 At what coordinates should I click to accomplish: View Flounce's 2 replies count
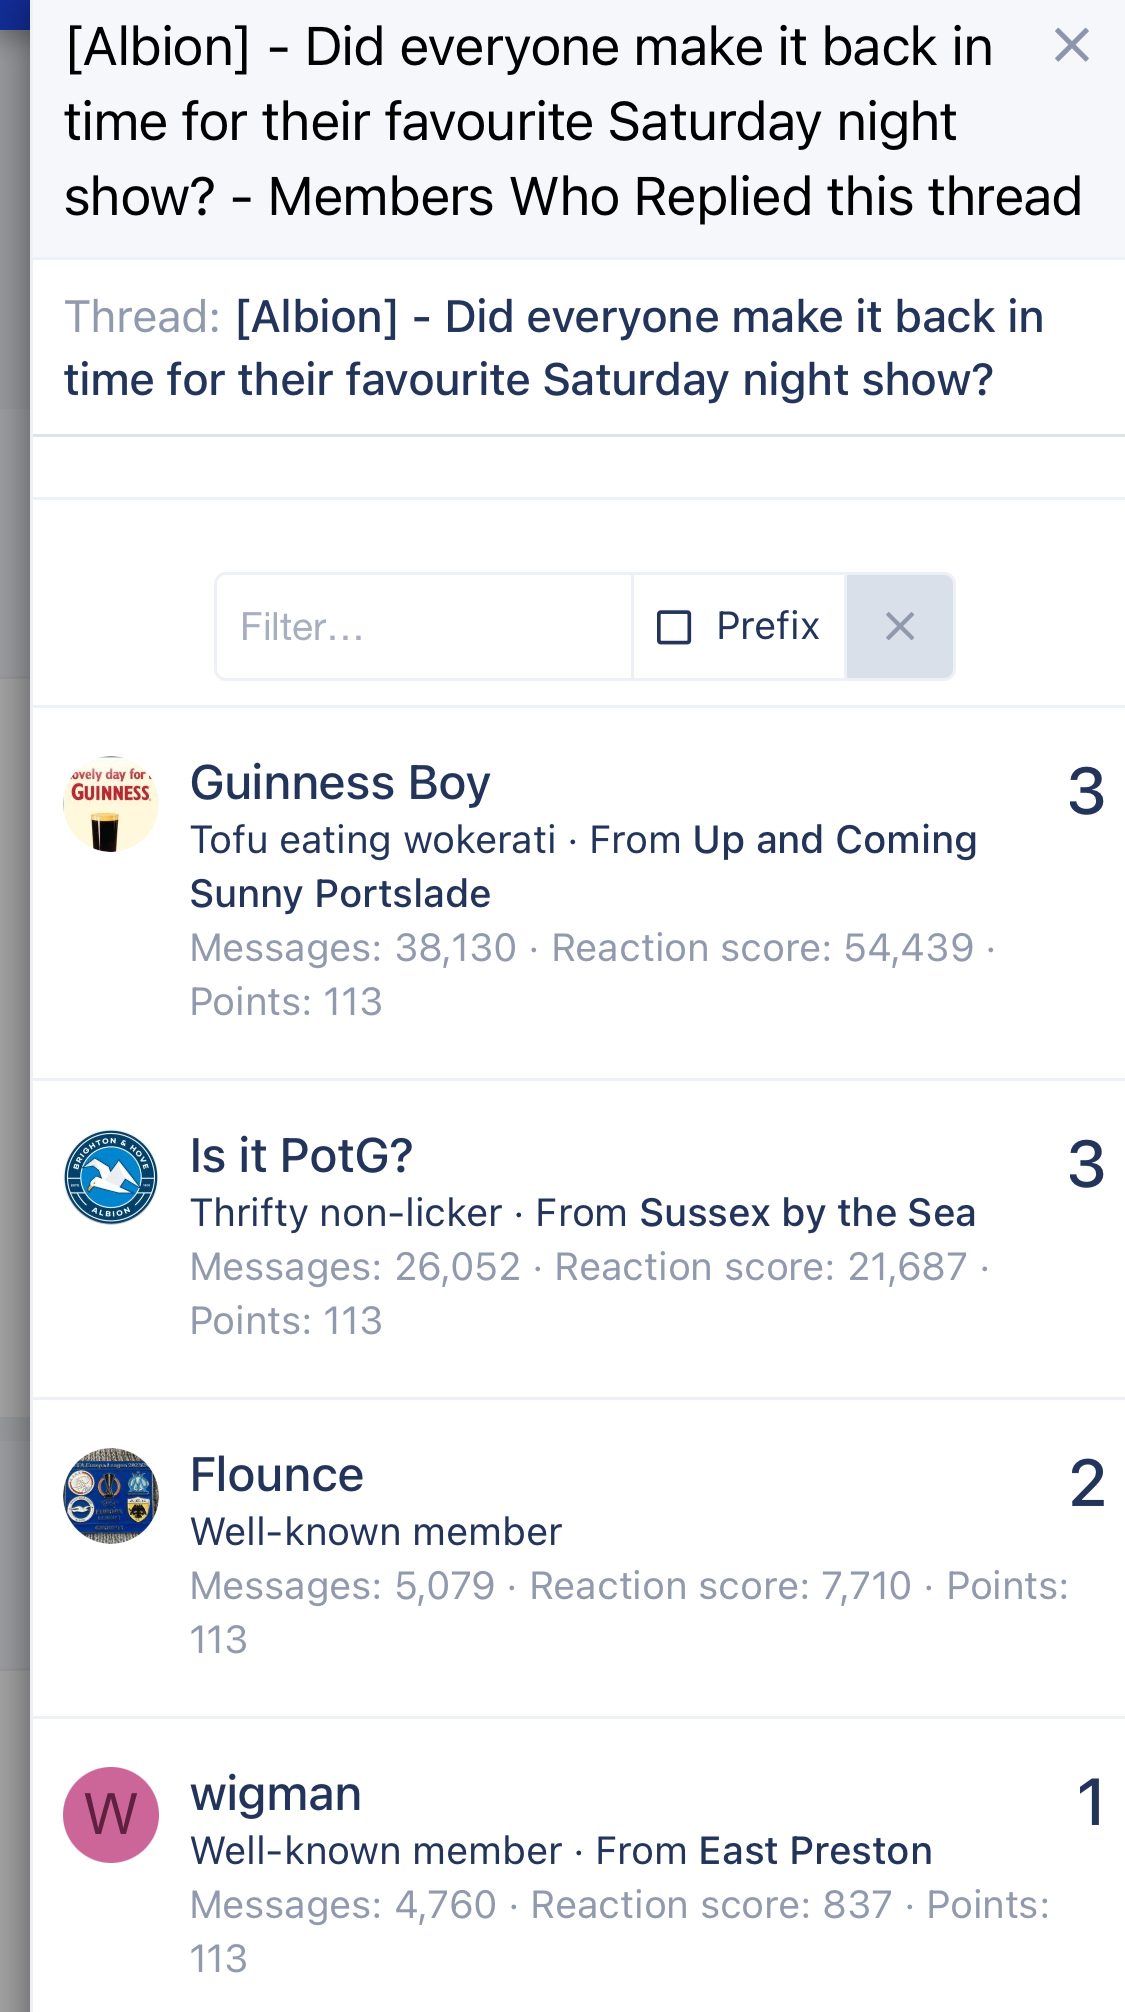(1087, 1484)
